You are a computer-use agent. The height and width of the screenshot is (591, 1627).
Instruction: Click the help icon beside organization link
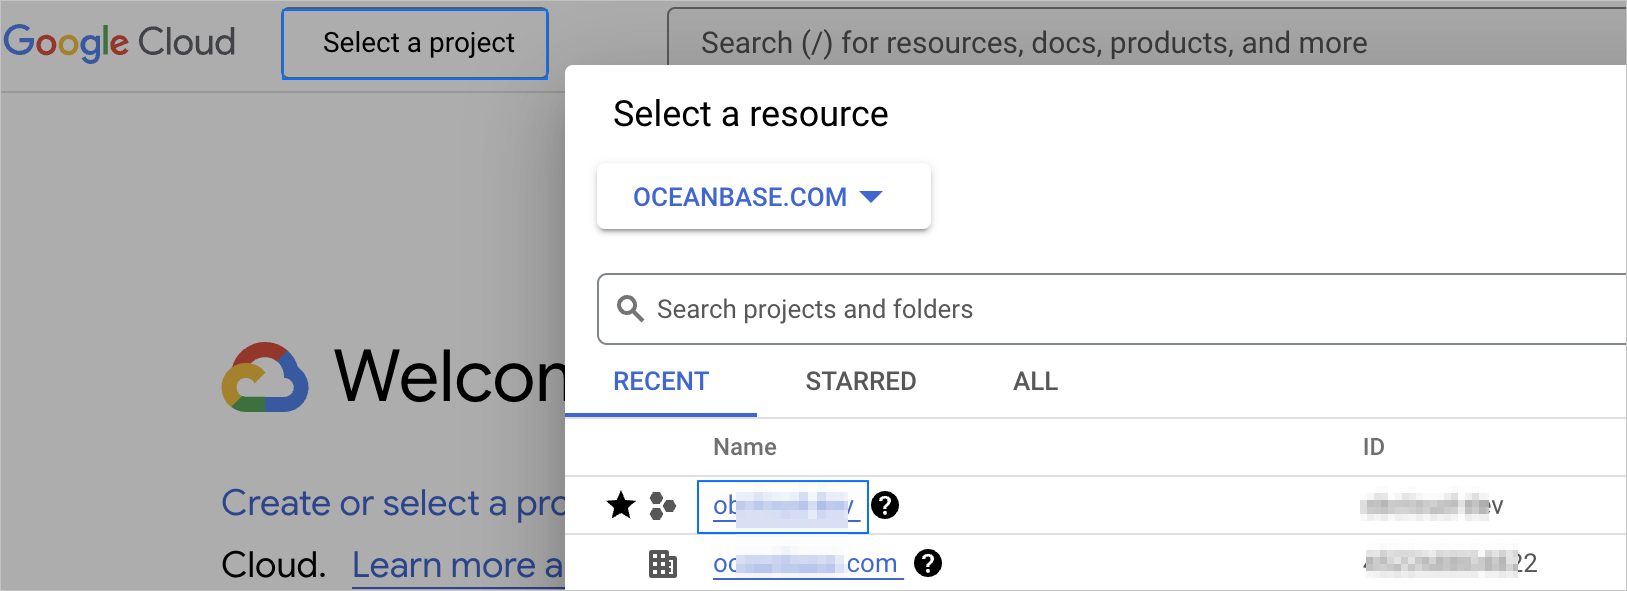(928, 564)
